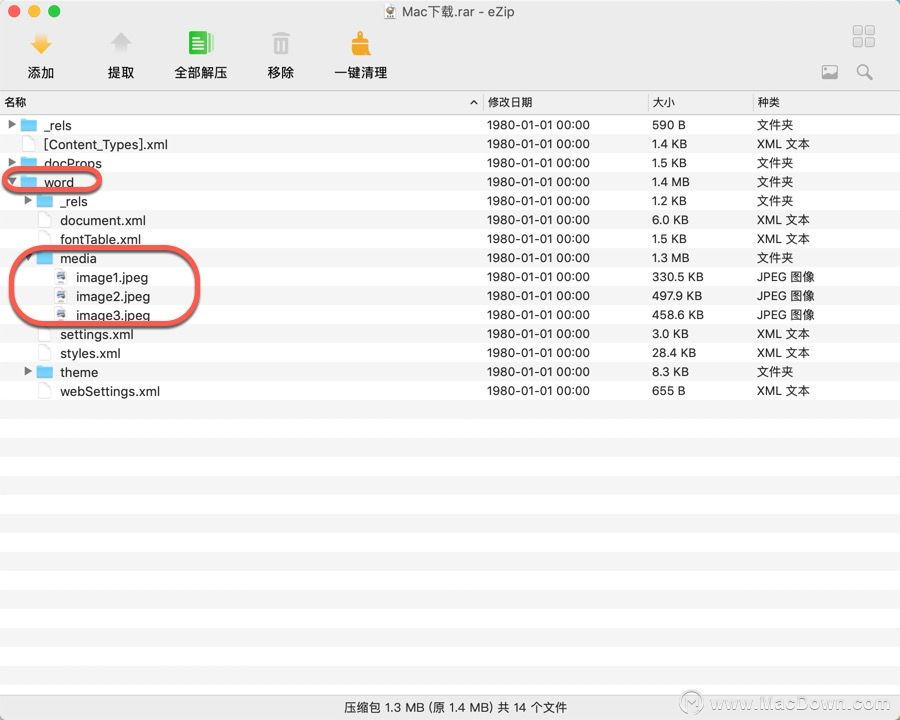Click the settings.xml file icon

tap(45, 334)
